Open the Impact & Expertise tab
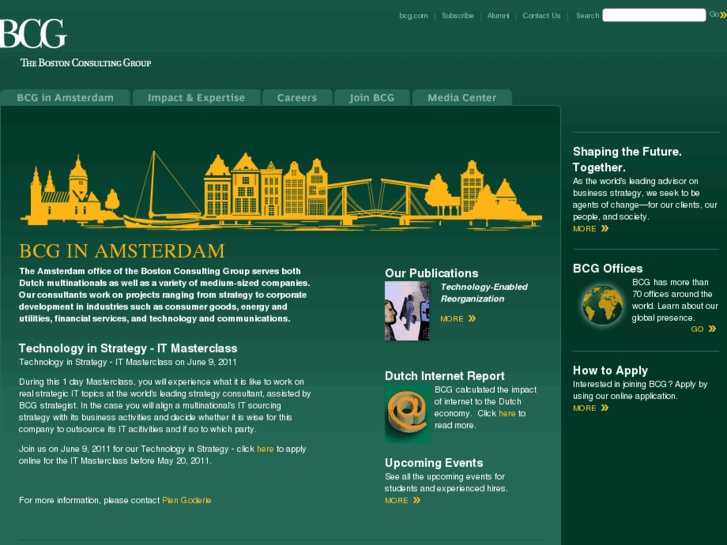 tap(197, 98)
